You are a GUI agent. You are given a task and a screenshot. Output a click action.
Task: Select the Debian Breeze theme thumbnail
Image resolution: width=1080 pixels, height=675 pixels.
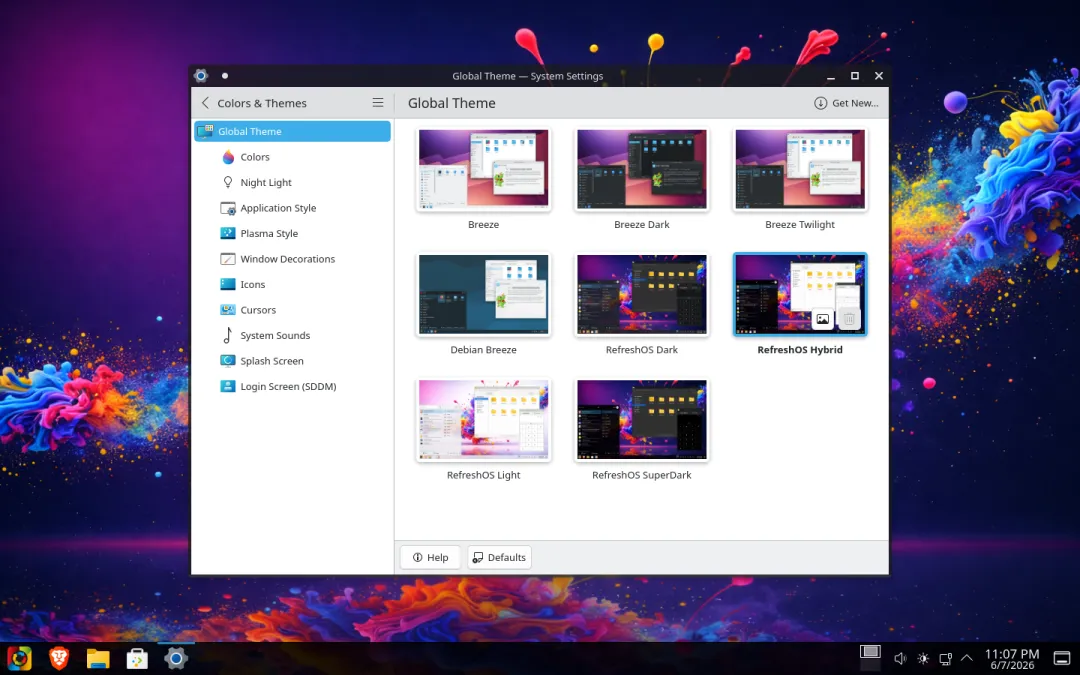click(x=484, y=294)
